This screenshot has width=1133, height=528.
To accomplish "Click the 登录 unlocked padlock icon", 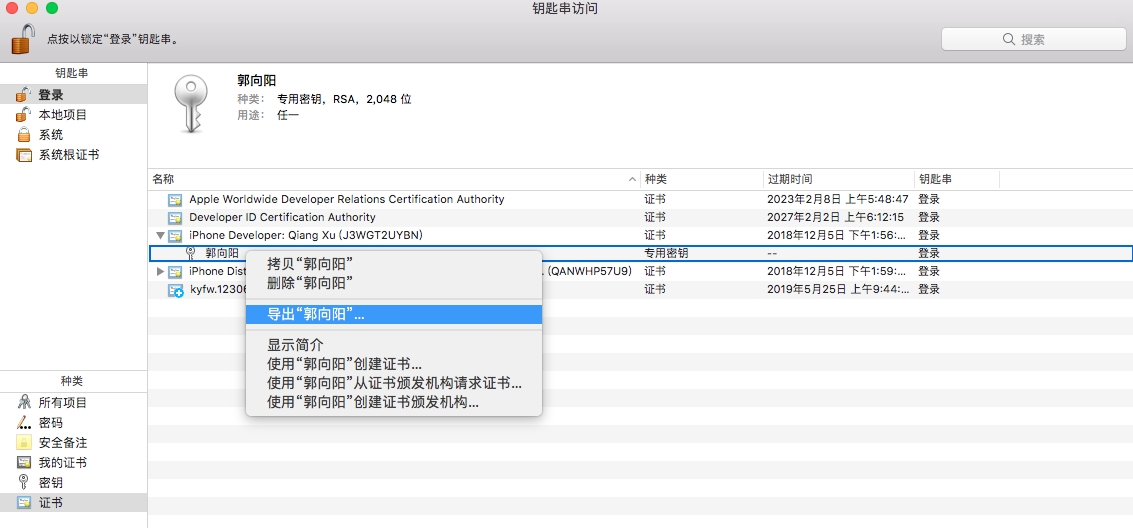I will (x=24, y=95).
